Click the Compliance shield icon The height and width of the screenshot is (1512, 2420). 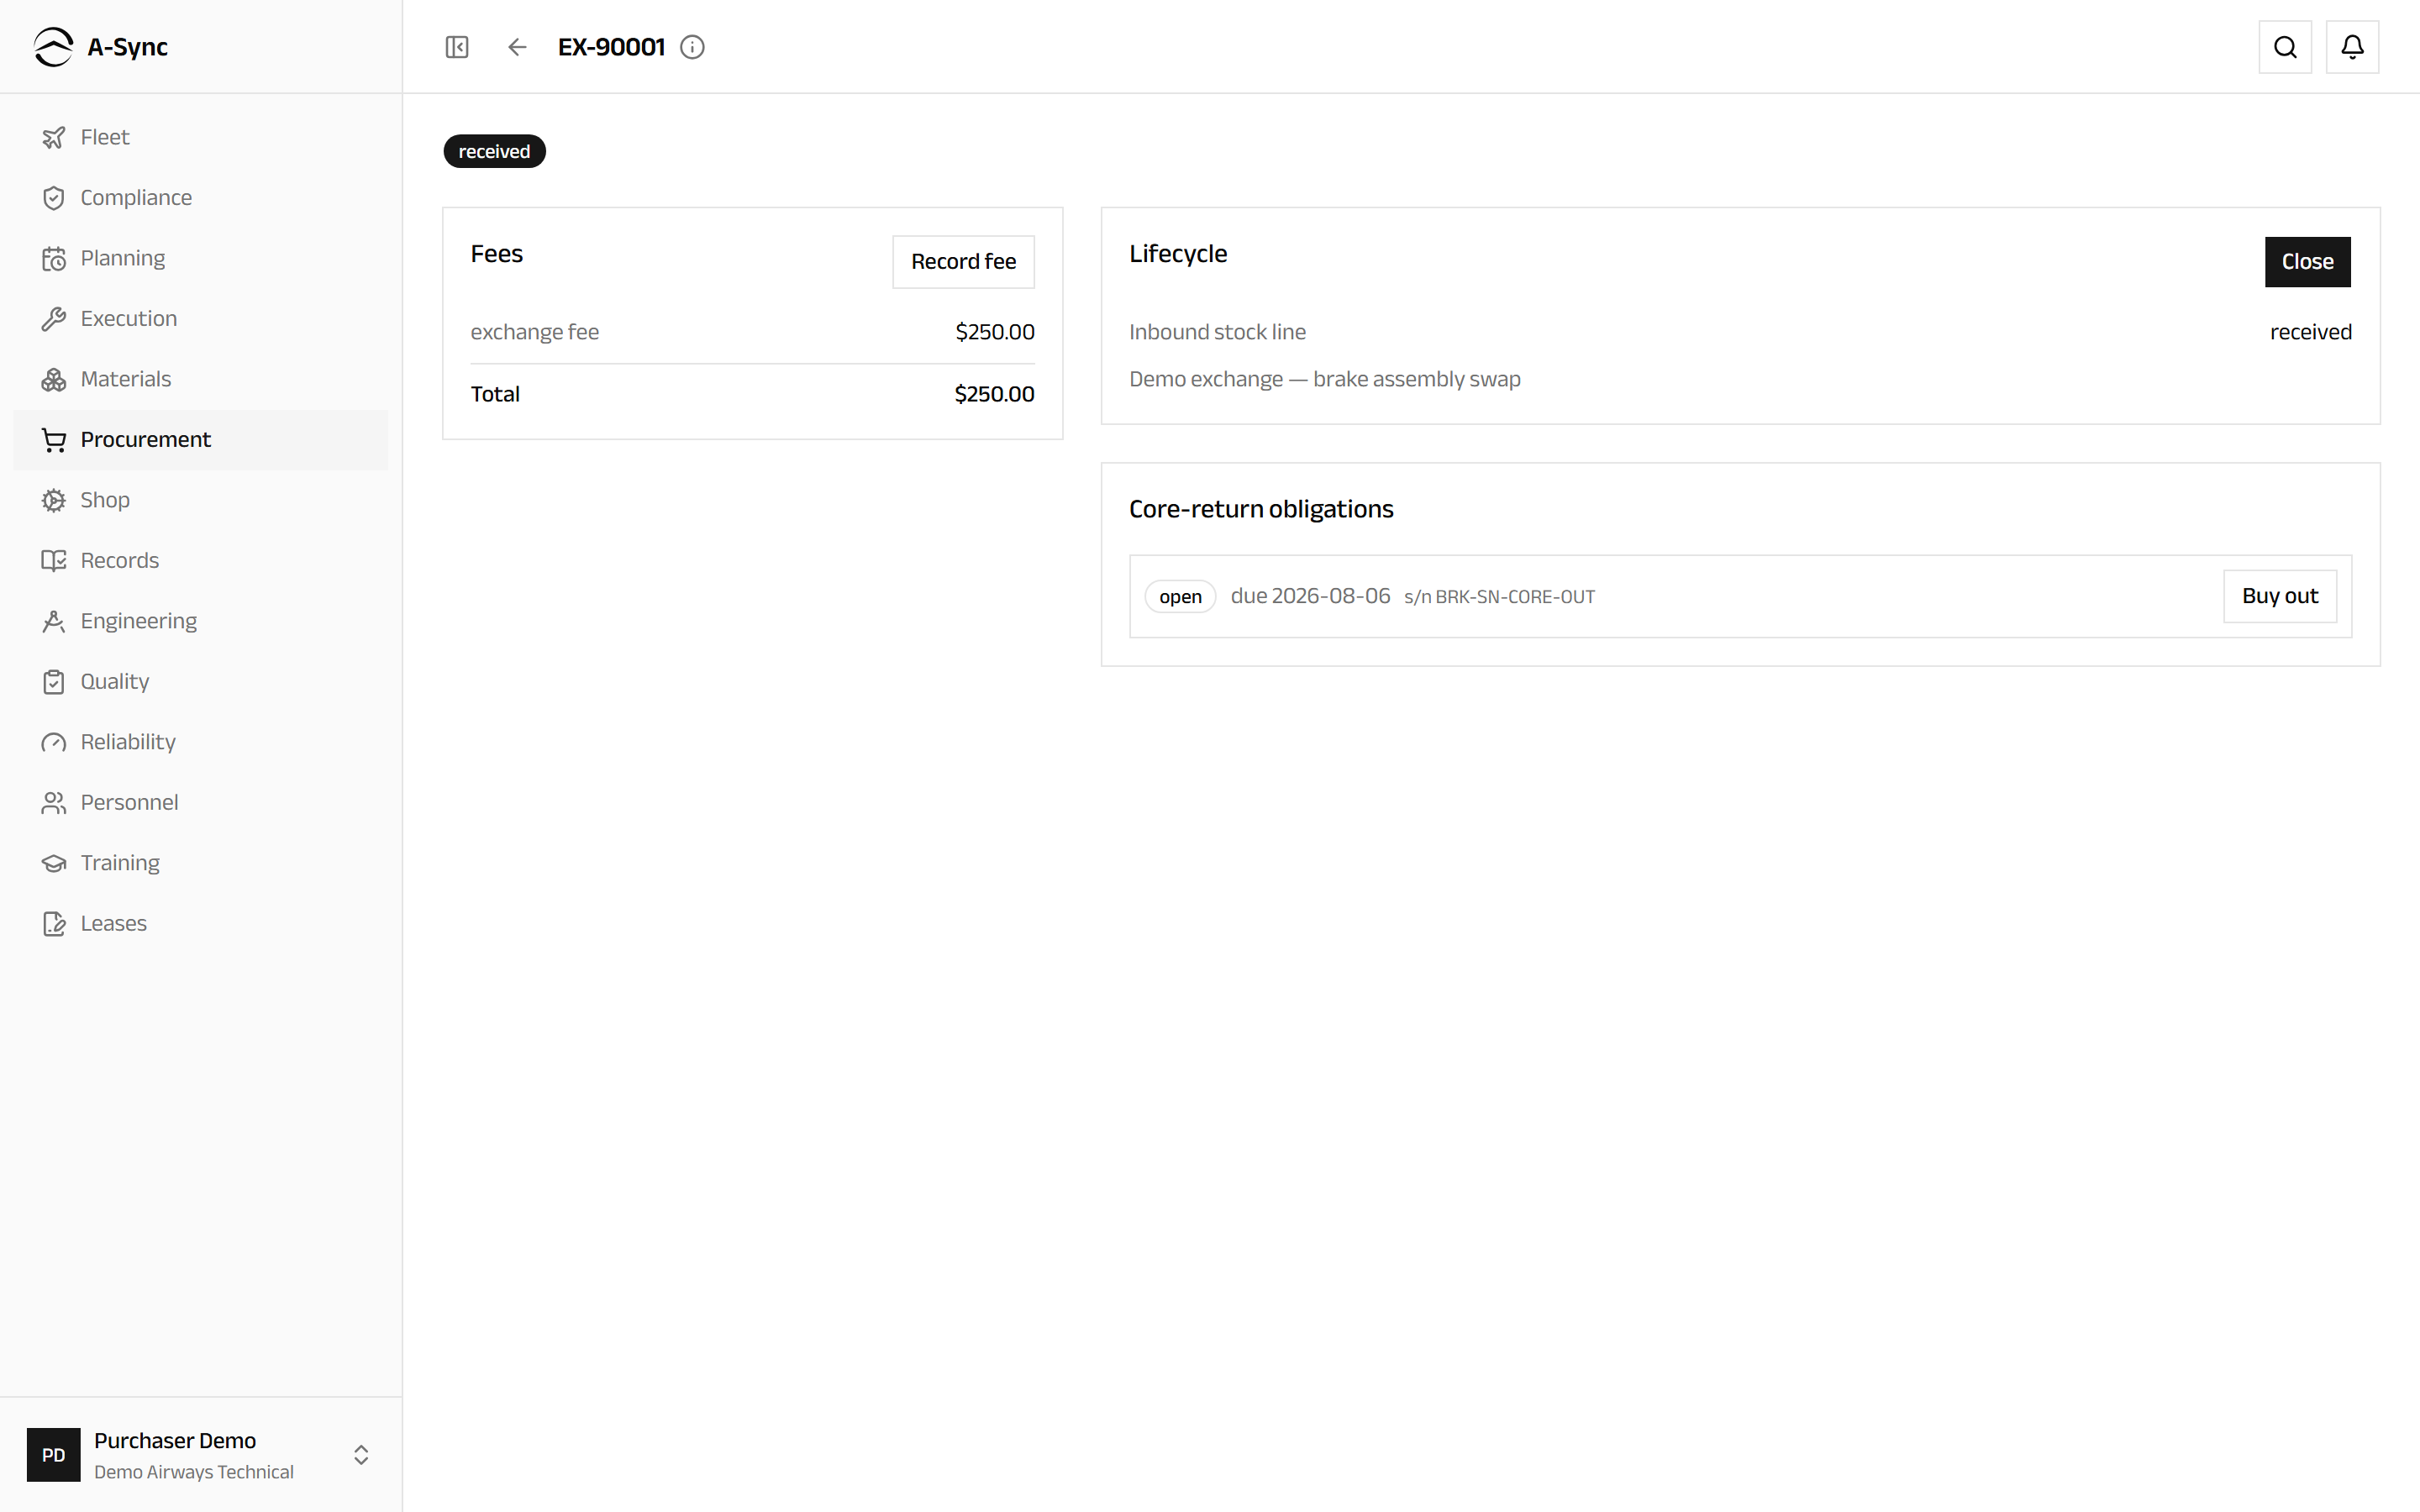click(54, 198)
